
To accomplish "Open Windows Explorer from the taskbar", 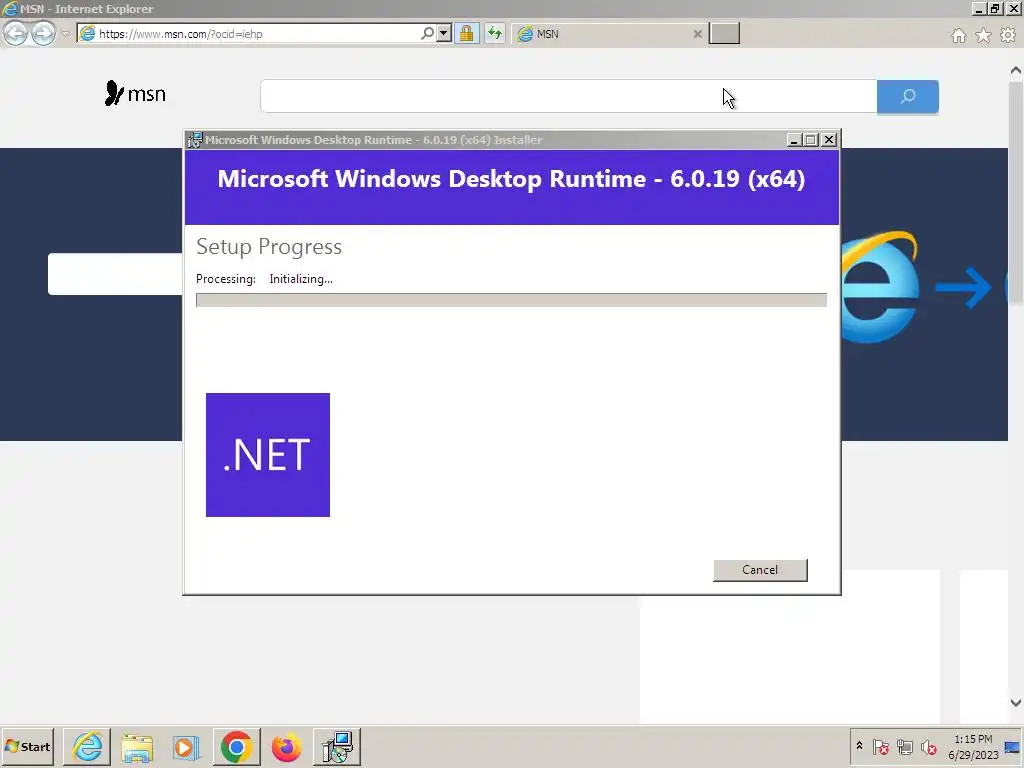I will (136, 746).
